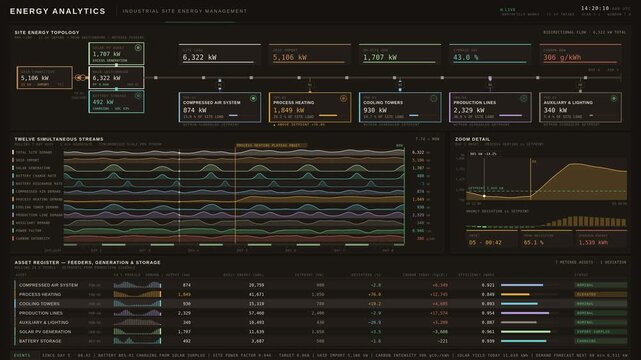Click the Battery Storage sparkline thumbnail

click(137, 340)
